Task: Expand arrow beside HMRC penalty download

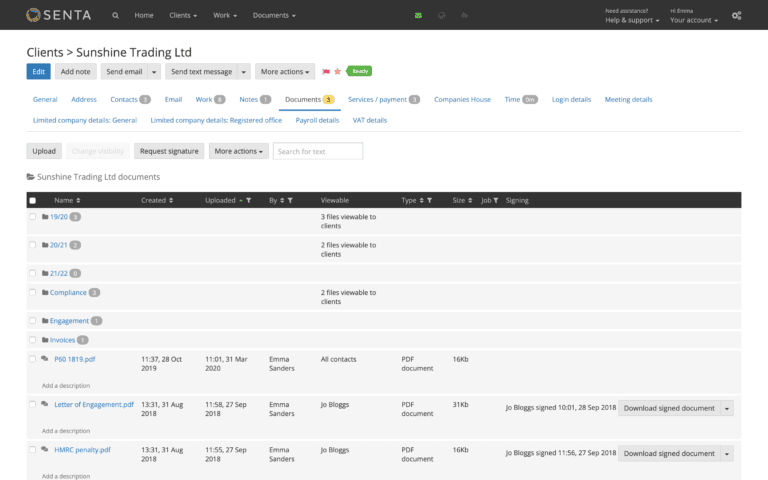Action: tap(727, 454)
